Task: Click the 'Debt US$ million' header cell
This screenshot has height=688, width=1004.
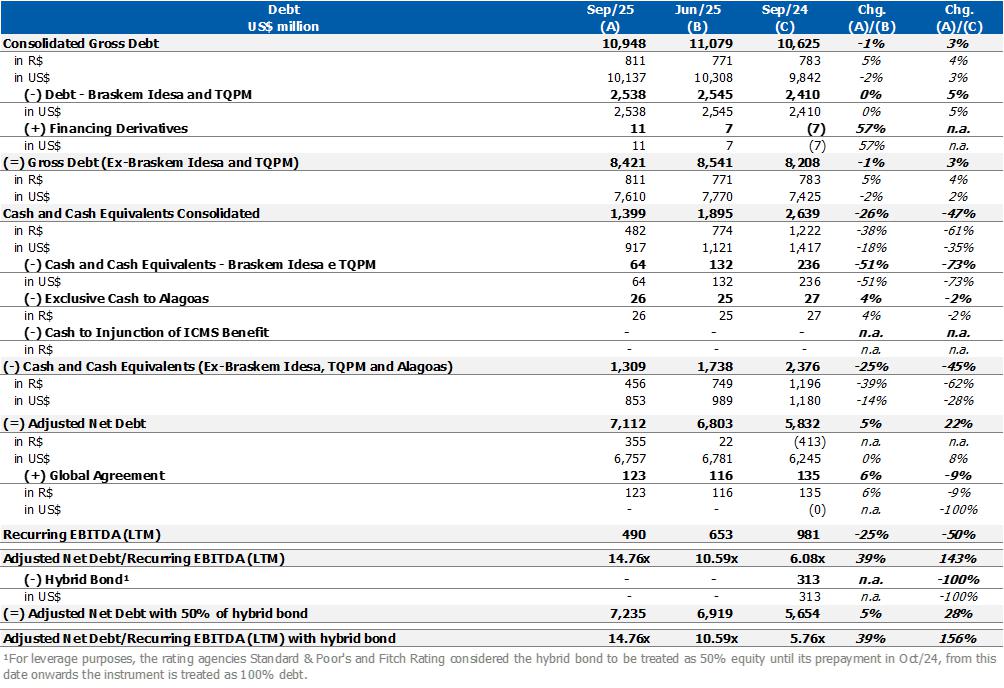Action: pos(283,18)
